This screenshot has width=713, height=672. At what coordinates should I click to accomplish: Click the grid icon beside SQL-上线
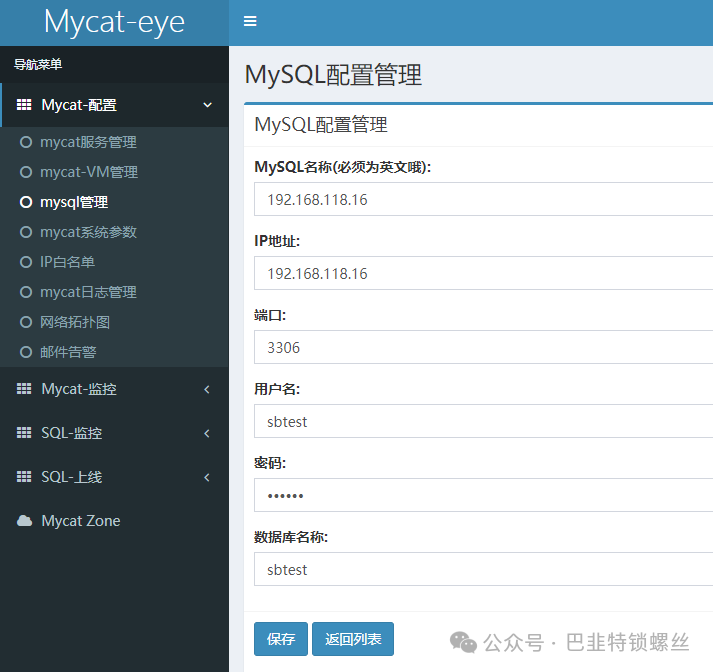tap(24, 477)
